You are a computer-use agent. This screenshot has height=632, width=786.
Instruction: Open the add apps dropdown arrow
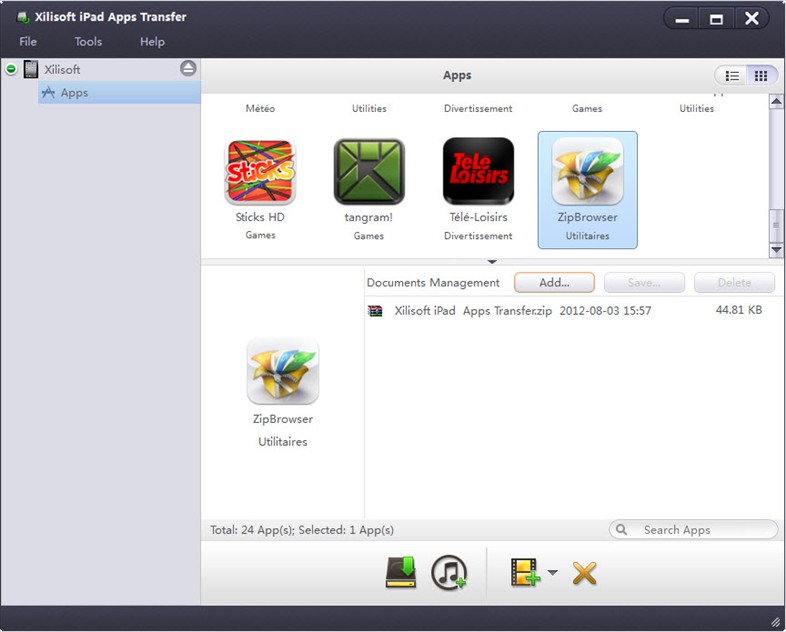(x=552, y=572)
